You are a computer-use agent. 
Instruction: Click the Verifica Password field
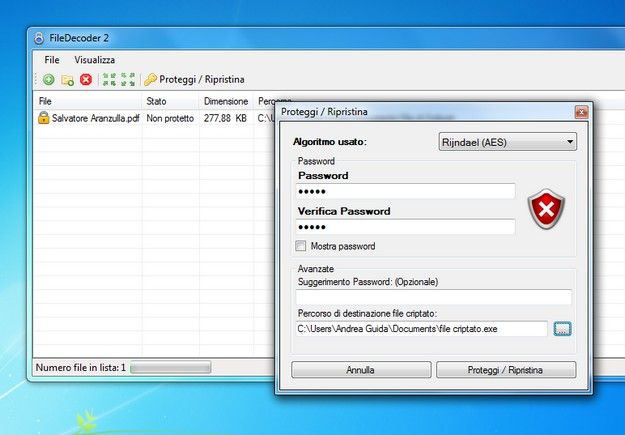pyautogui.click(x=405, y=227)
